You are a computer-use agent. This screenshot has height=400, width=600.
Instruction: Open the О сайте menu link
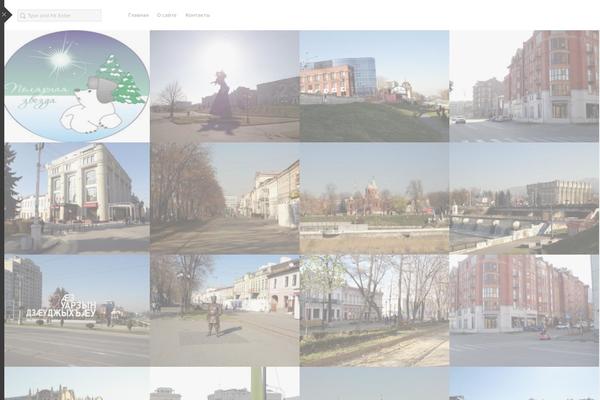coord(166,15)
